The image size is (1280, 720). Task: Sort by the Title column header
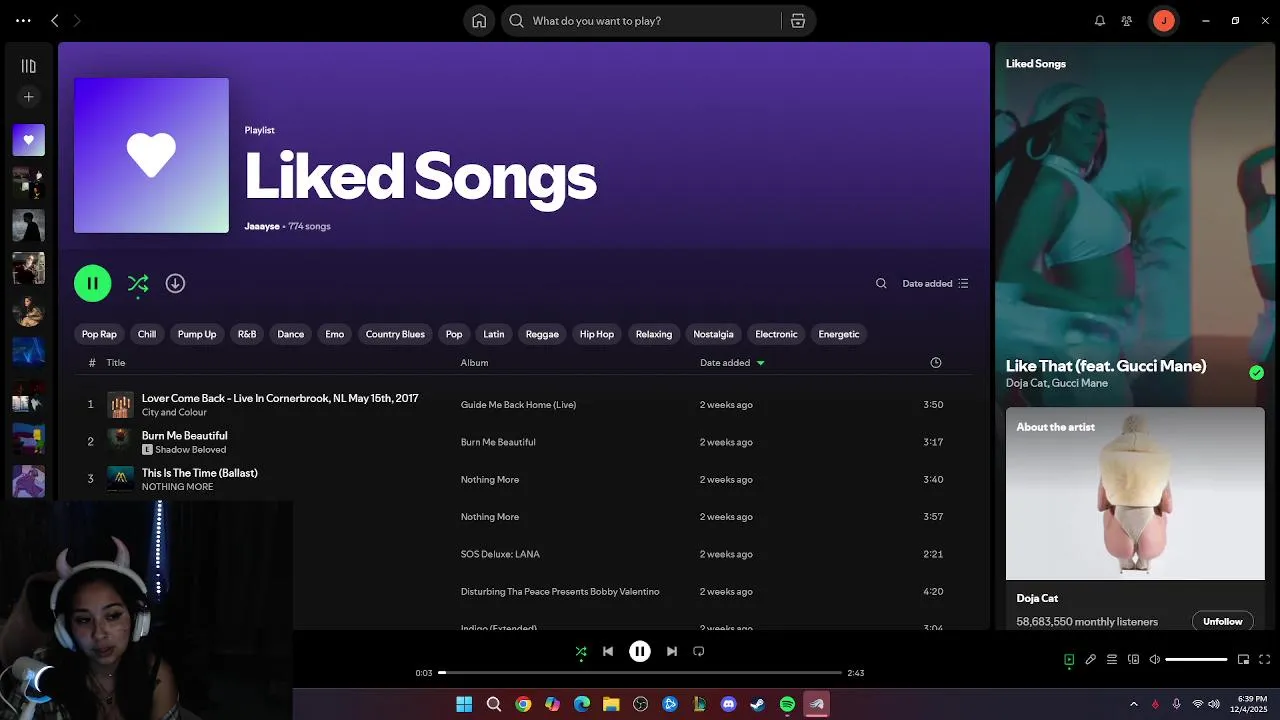tap(116, 363)
